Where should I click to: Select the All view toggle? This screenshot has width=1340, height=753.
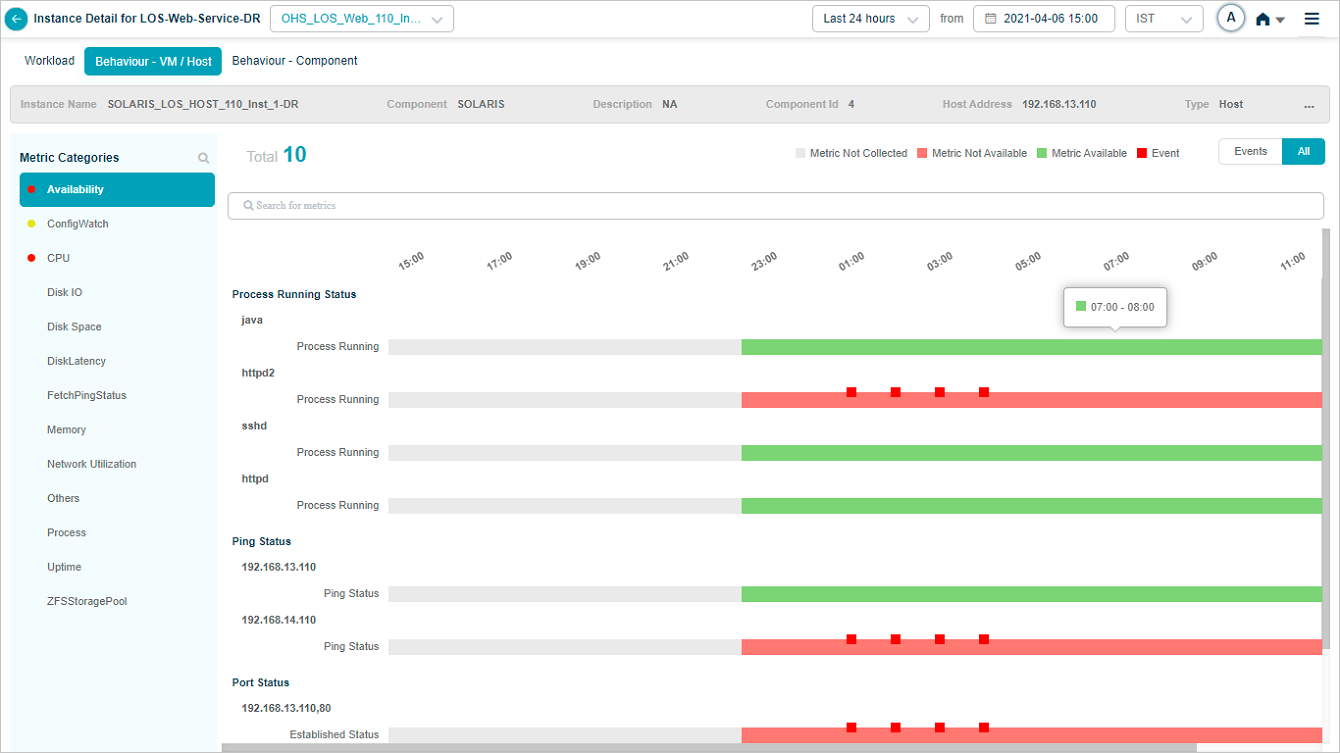1303,152
